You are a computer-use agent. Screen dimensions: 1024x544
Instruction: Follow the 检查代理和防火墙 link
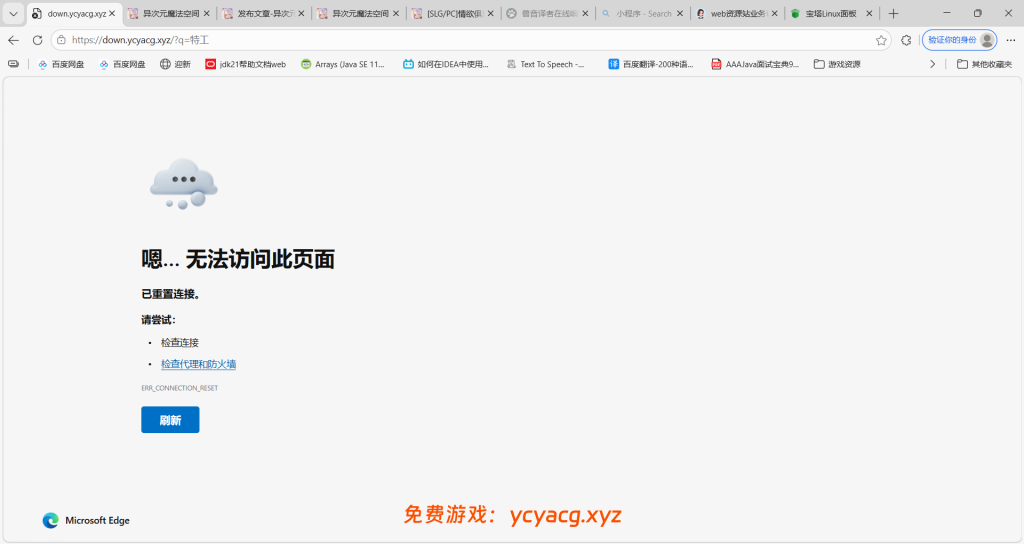pos(198,364)
